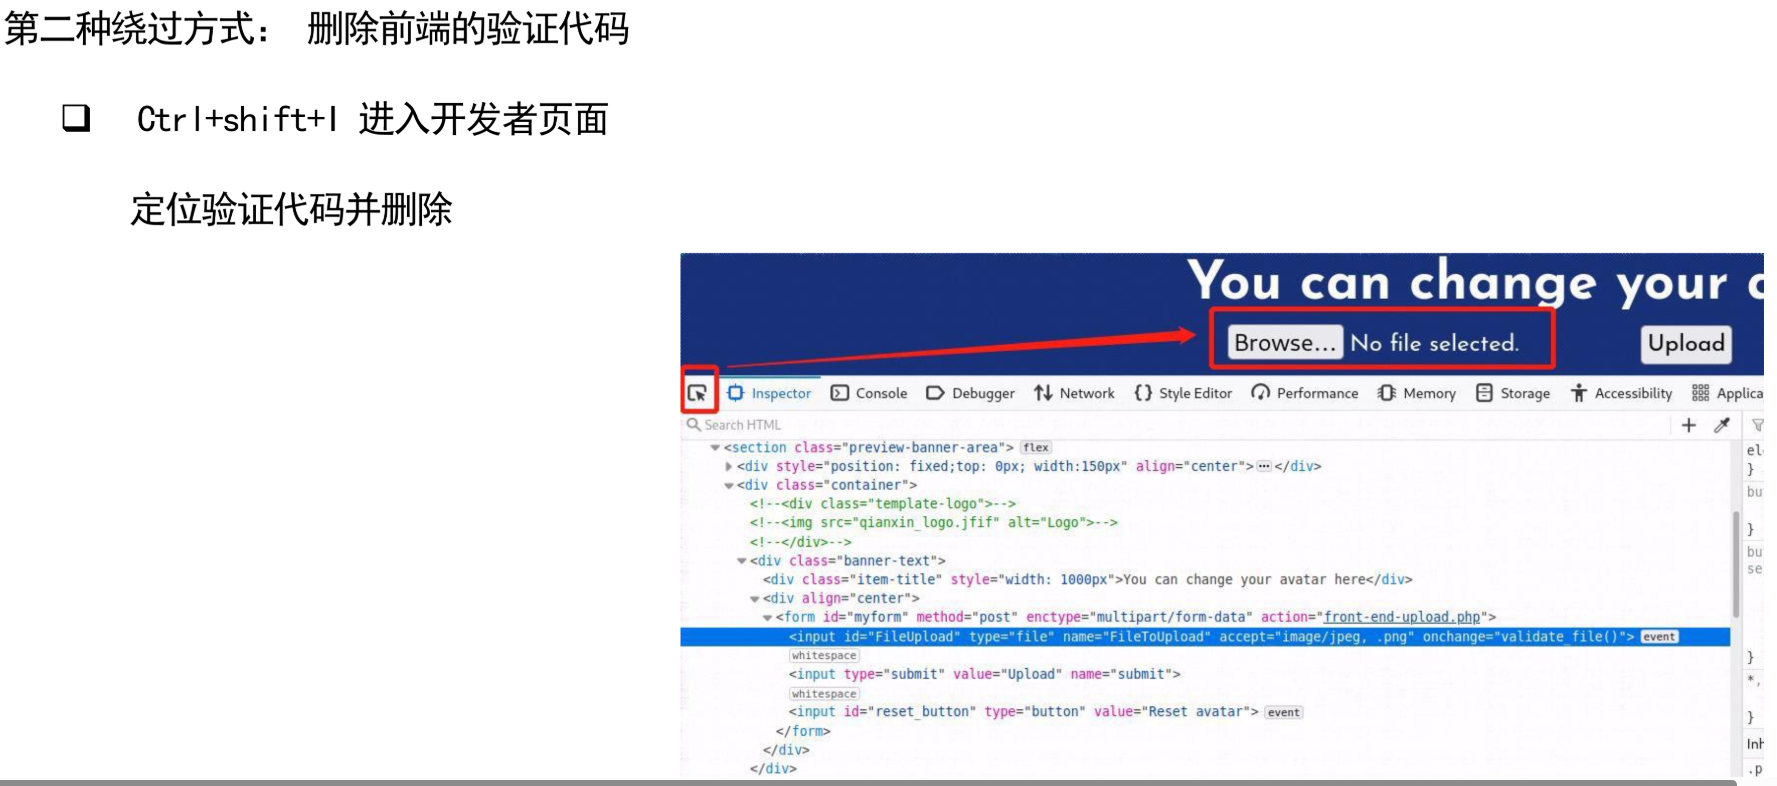The image size is (1777, 786).
Task: Toggle event badge on reset_button input
Action: pyautogui.click(x=1284, y=713)
